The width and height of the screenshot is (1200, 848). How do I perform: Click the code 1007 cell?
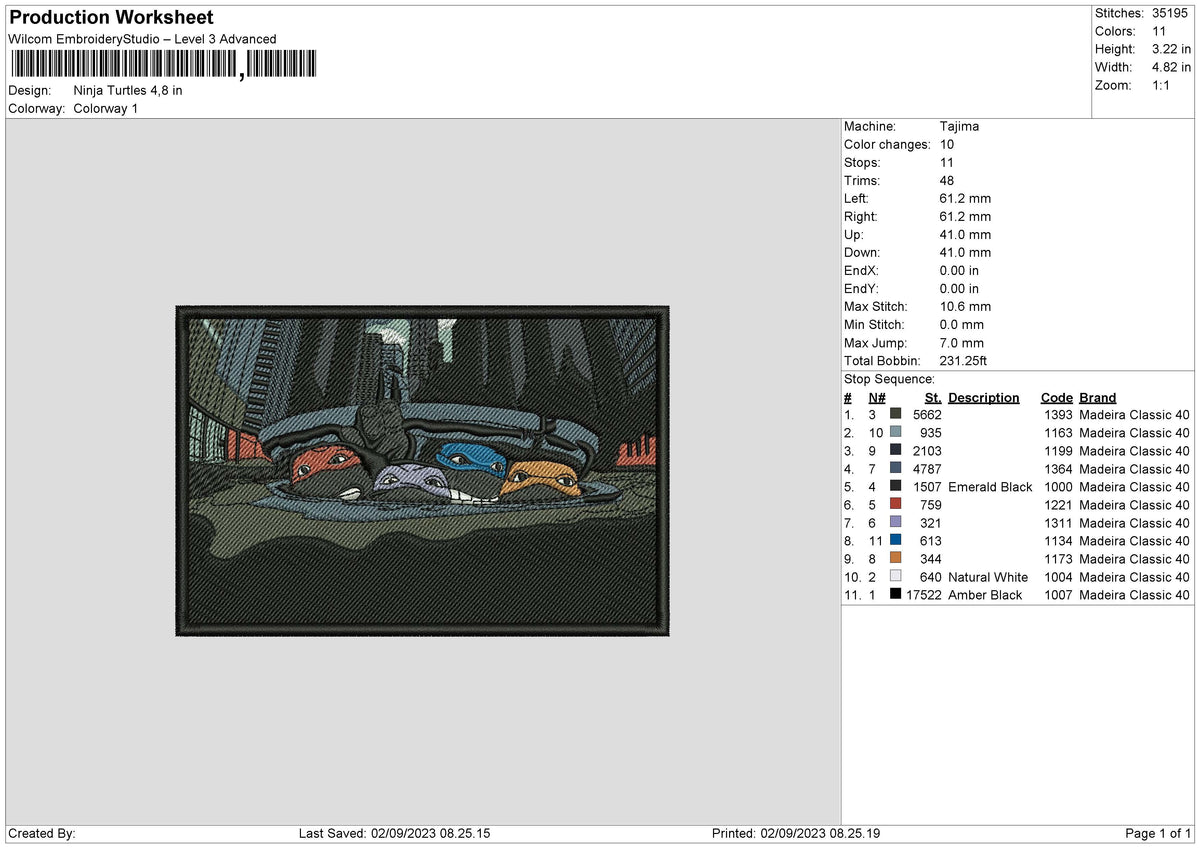point(1056,595)
